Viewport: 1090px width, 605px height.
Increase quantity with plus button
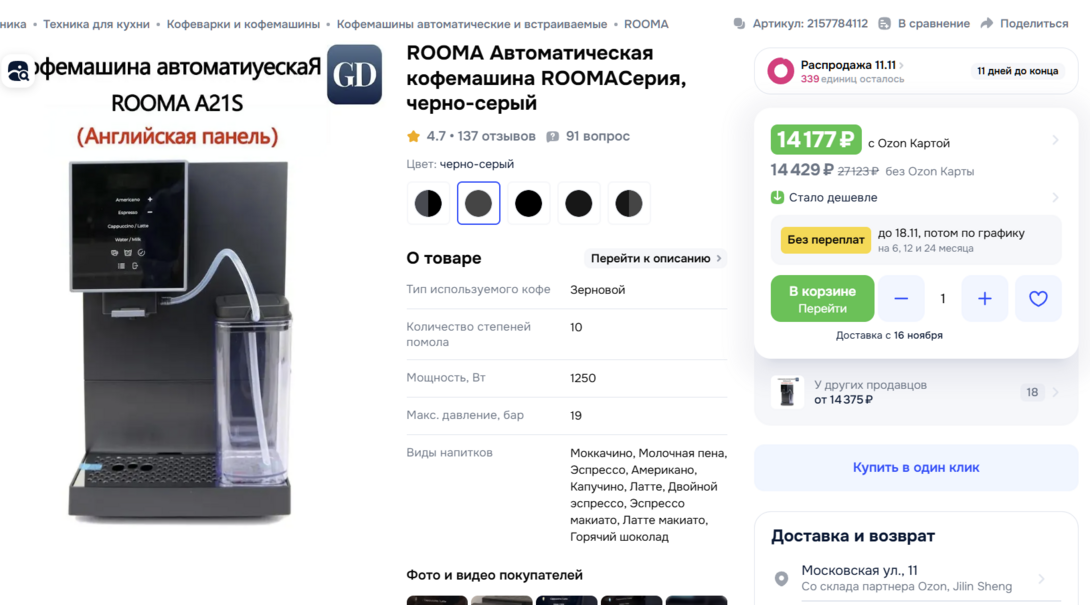[984, 298]
